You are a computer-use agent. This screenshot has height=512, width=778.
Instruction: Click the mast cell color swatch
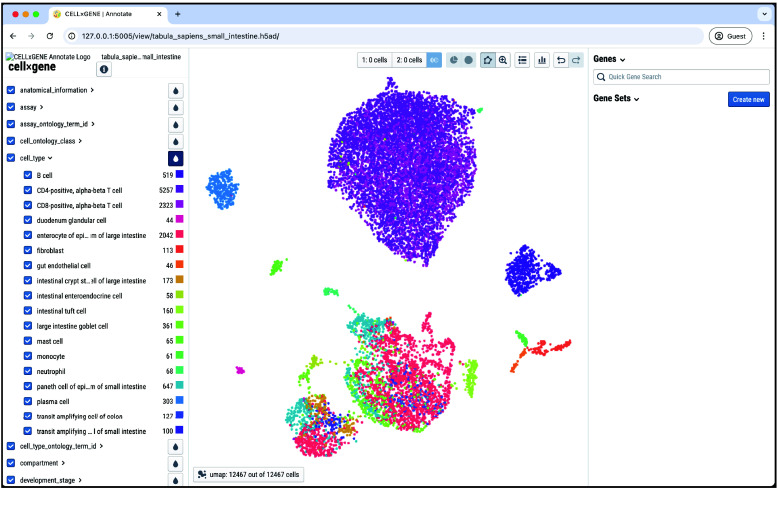(179, 341)
